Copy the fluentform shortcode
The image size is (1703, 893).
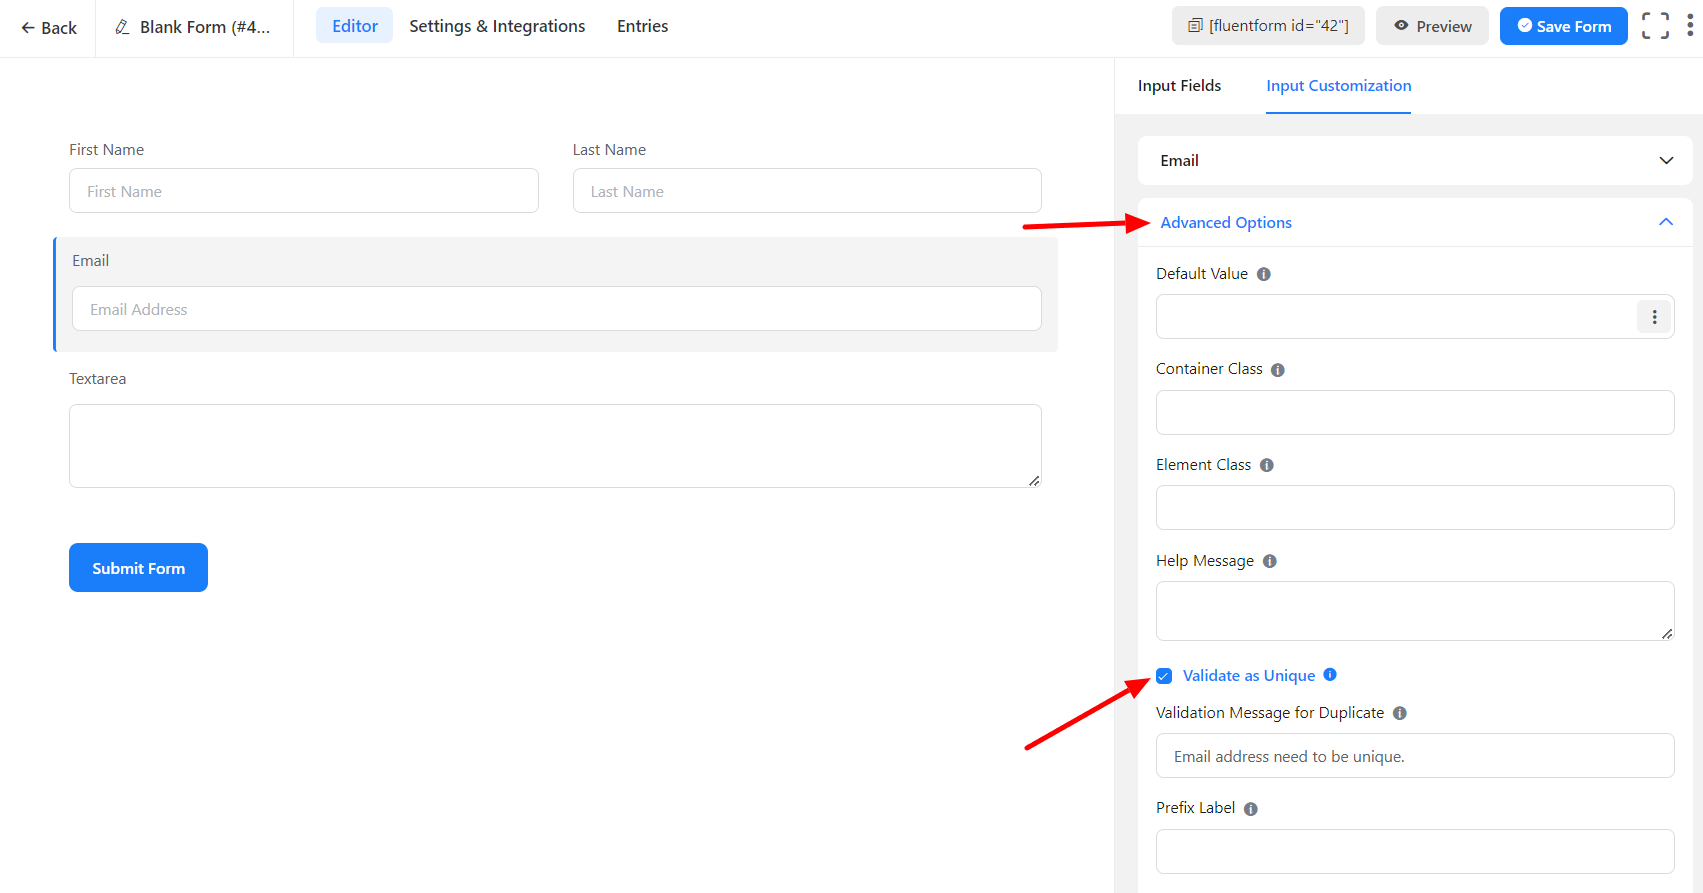[x=1268, y=26]
